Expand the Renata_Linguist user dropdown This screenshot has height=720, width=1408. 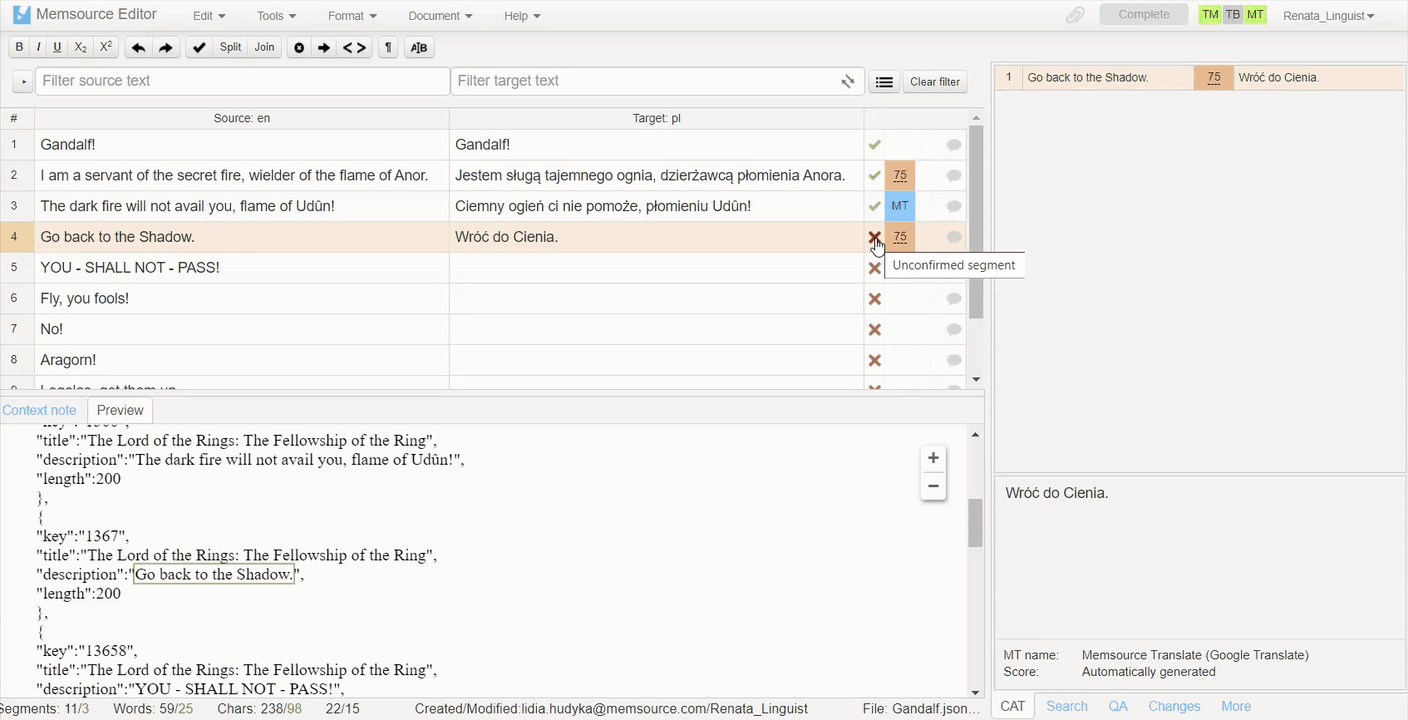1328,16
